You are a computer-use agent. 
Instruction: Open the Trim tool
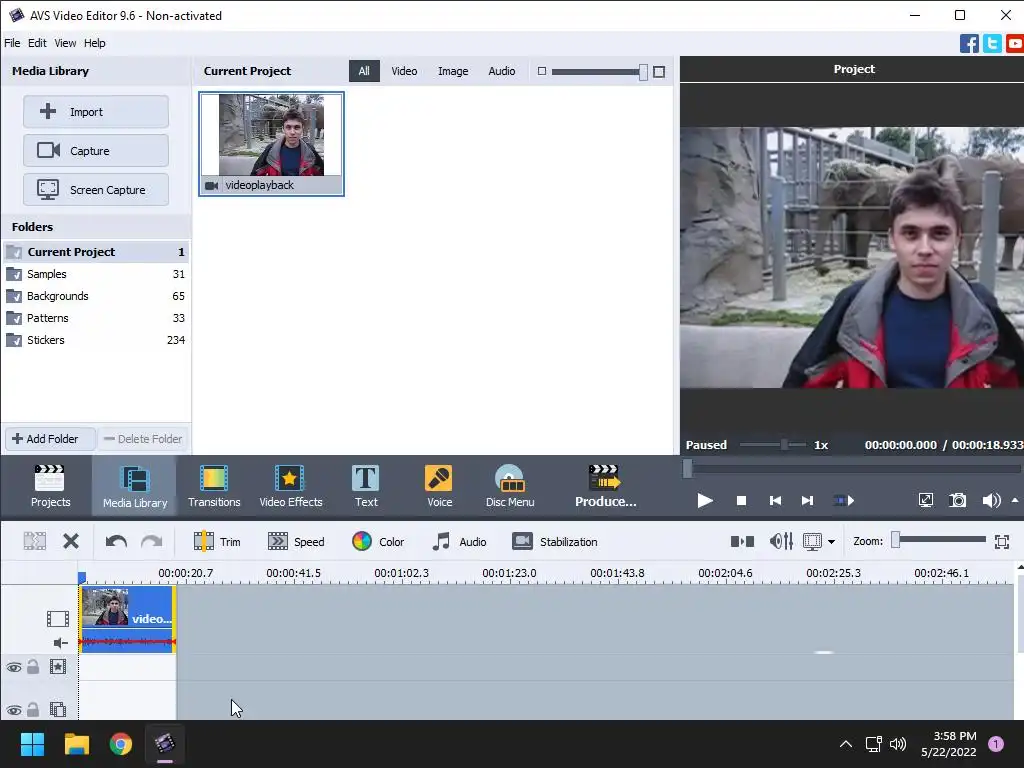tap(217, 541)
